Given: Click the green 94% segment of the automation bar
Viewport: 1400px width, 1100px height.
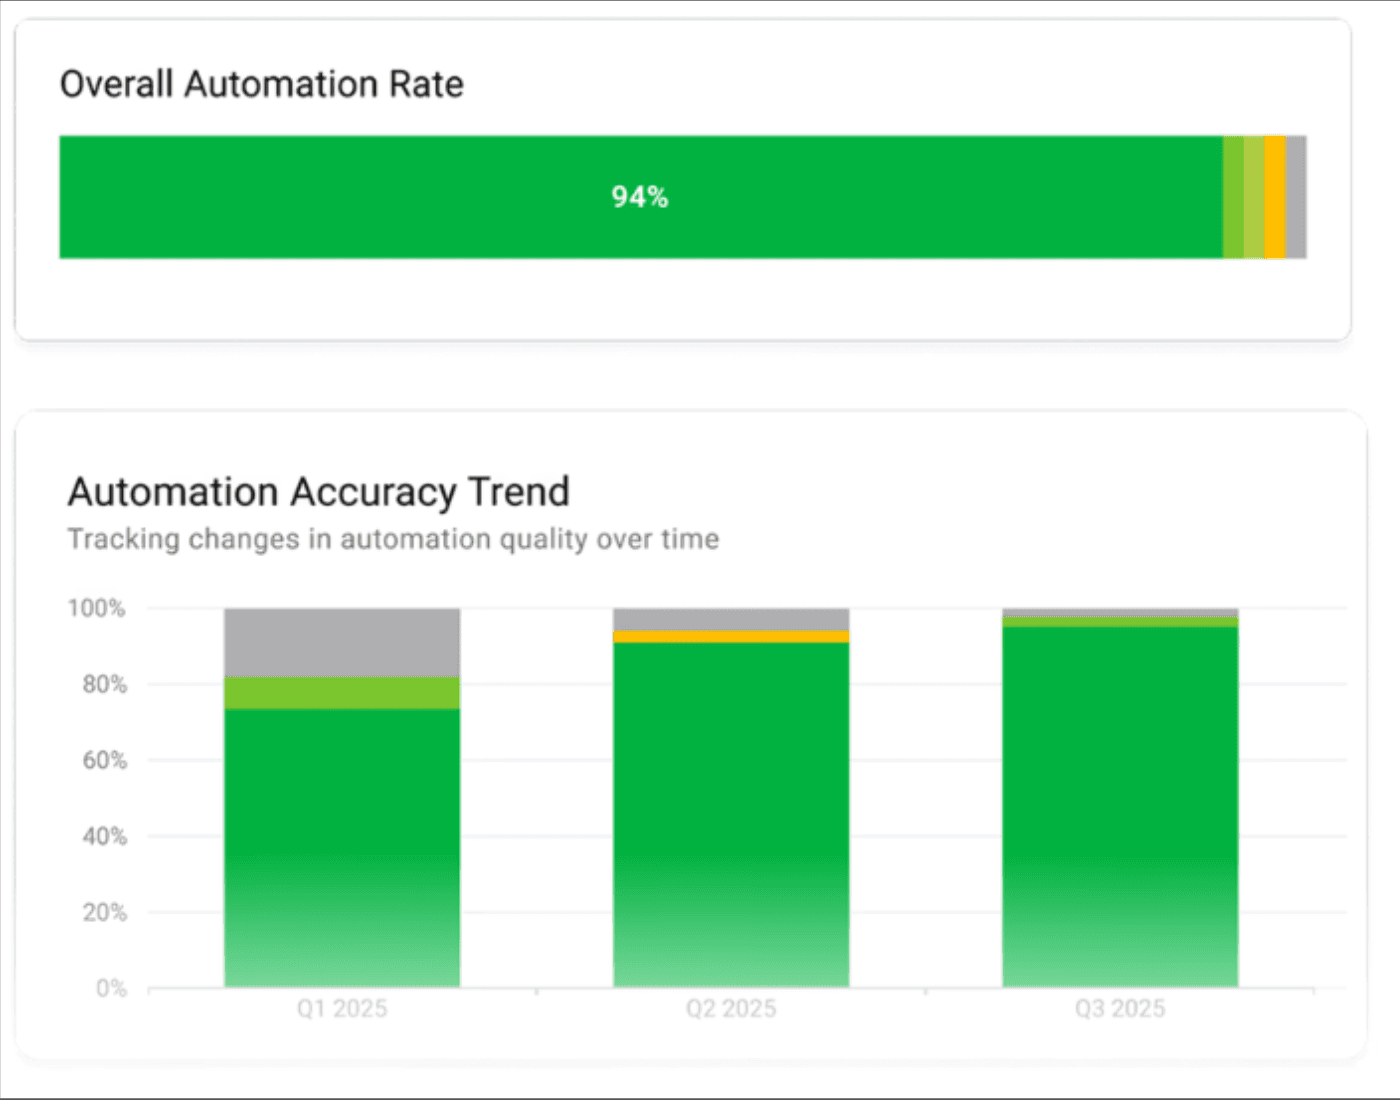Looking at the screenshot, I should click(640, 196).
